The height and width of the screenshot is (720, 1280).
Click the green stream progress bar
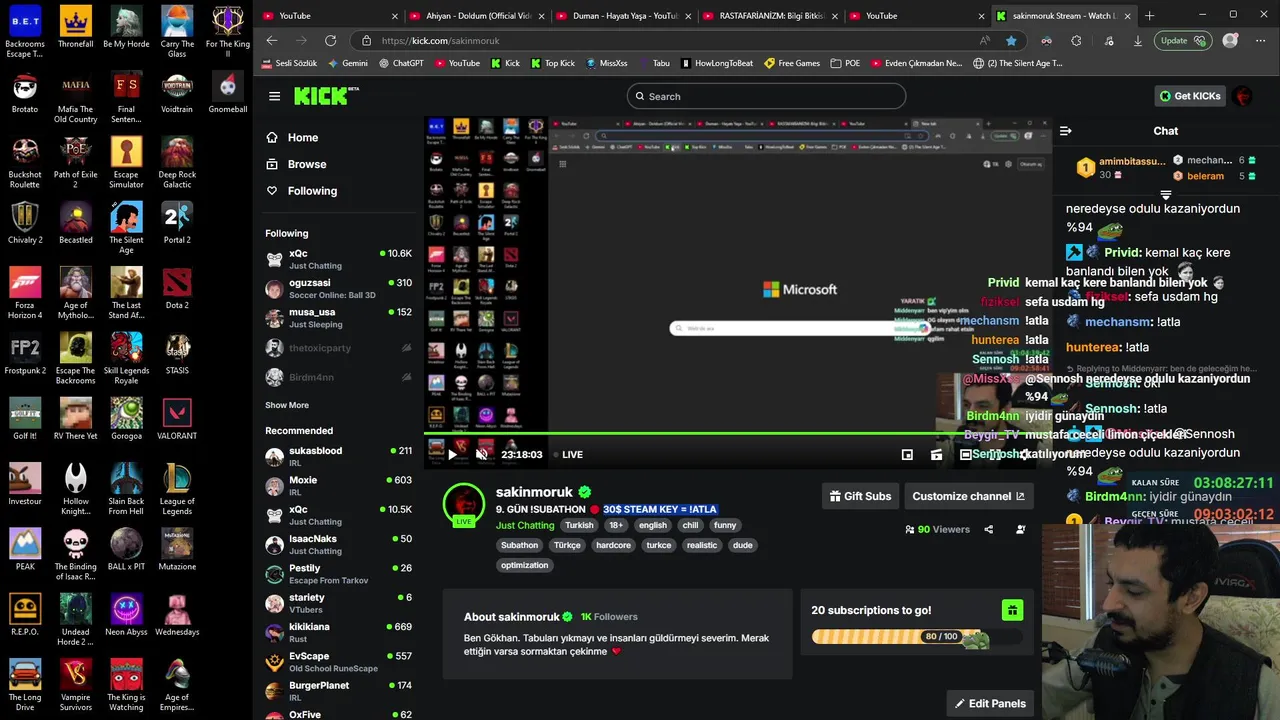point(737,434)
